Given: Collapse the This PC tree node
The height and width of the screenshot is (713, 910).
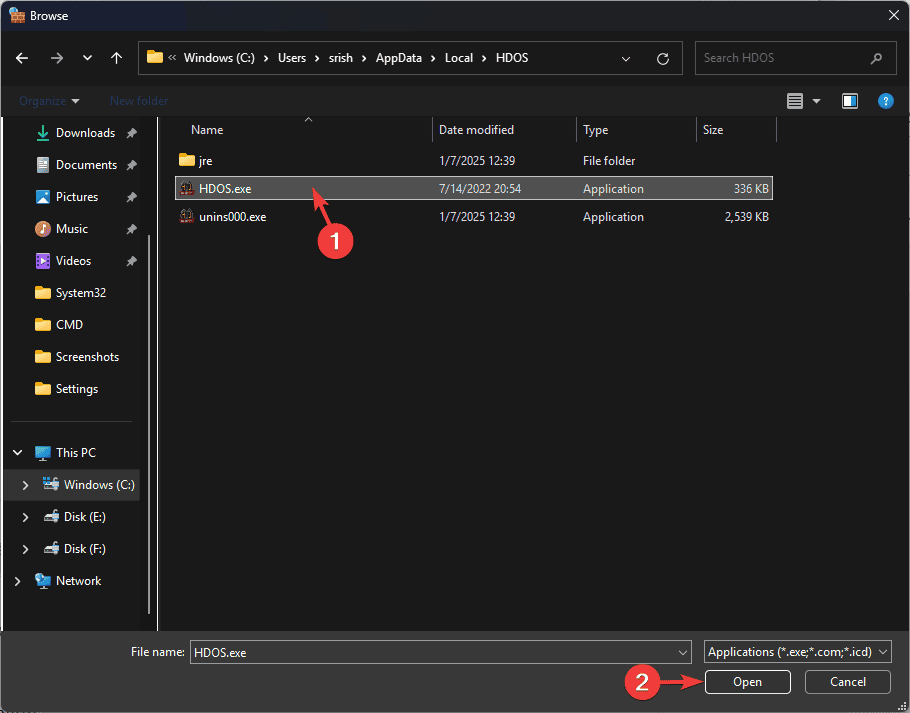Looking at the screenshot, I should click(x=17, y=453).
